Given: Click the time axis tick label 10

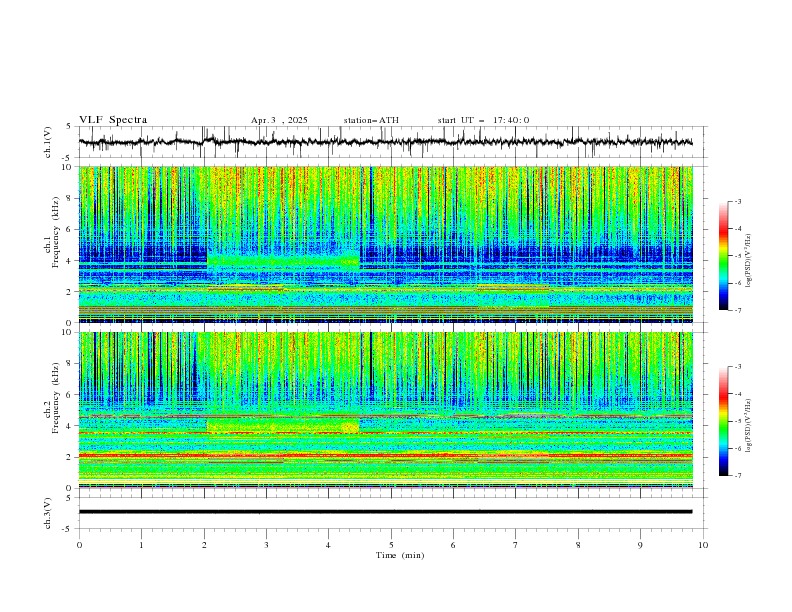Looking at the screenshot, I should [x=703, y=545].
